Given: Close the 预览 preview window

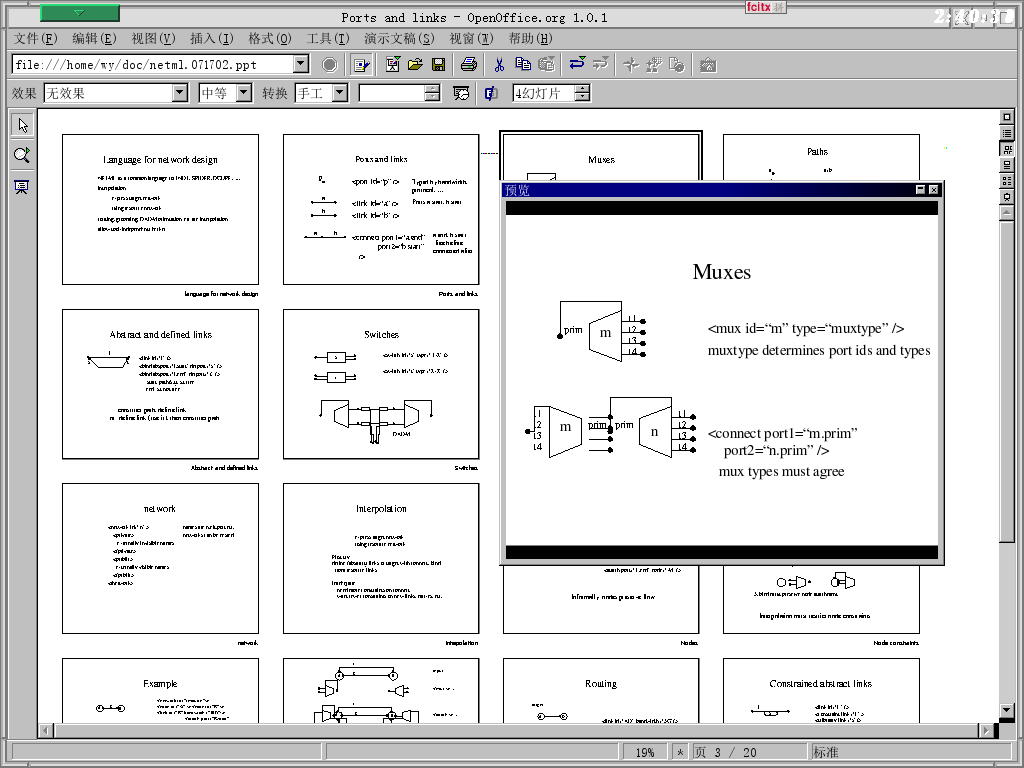Looking at the screenshot, I should [x=933, y=190].
